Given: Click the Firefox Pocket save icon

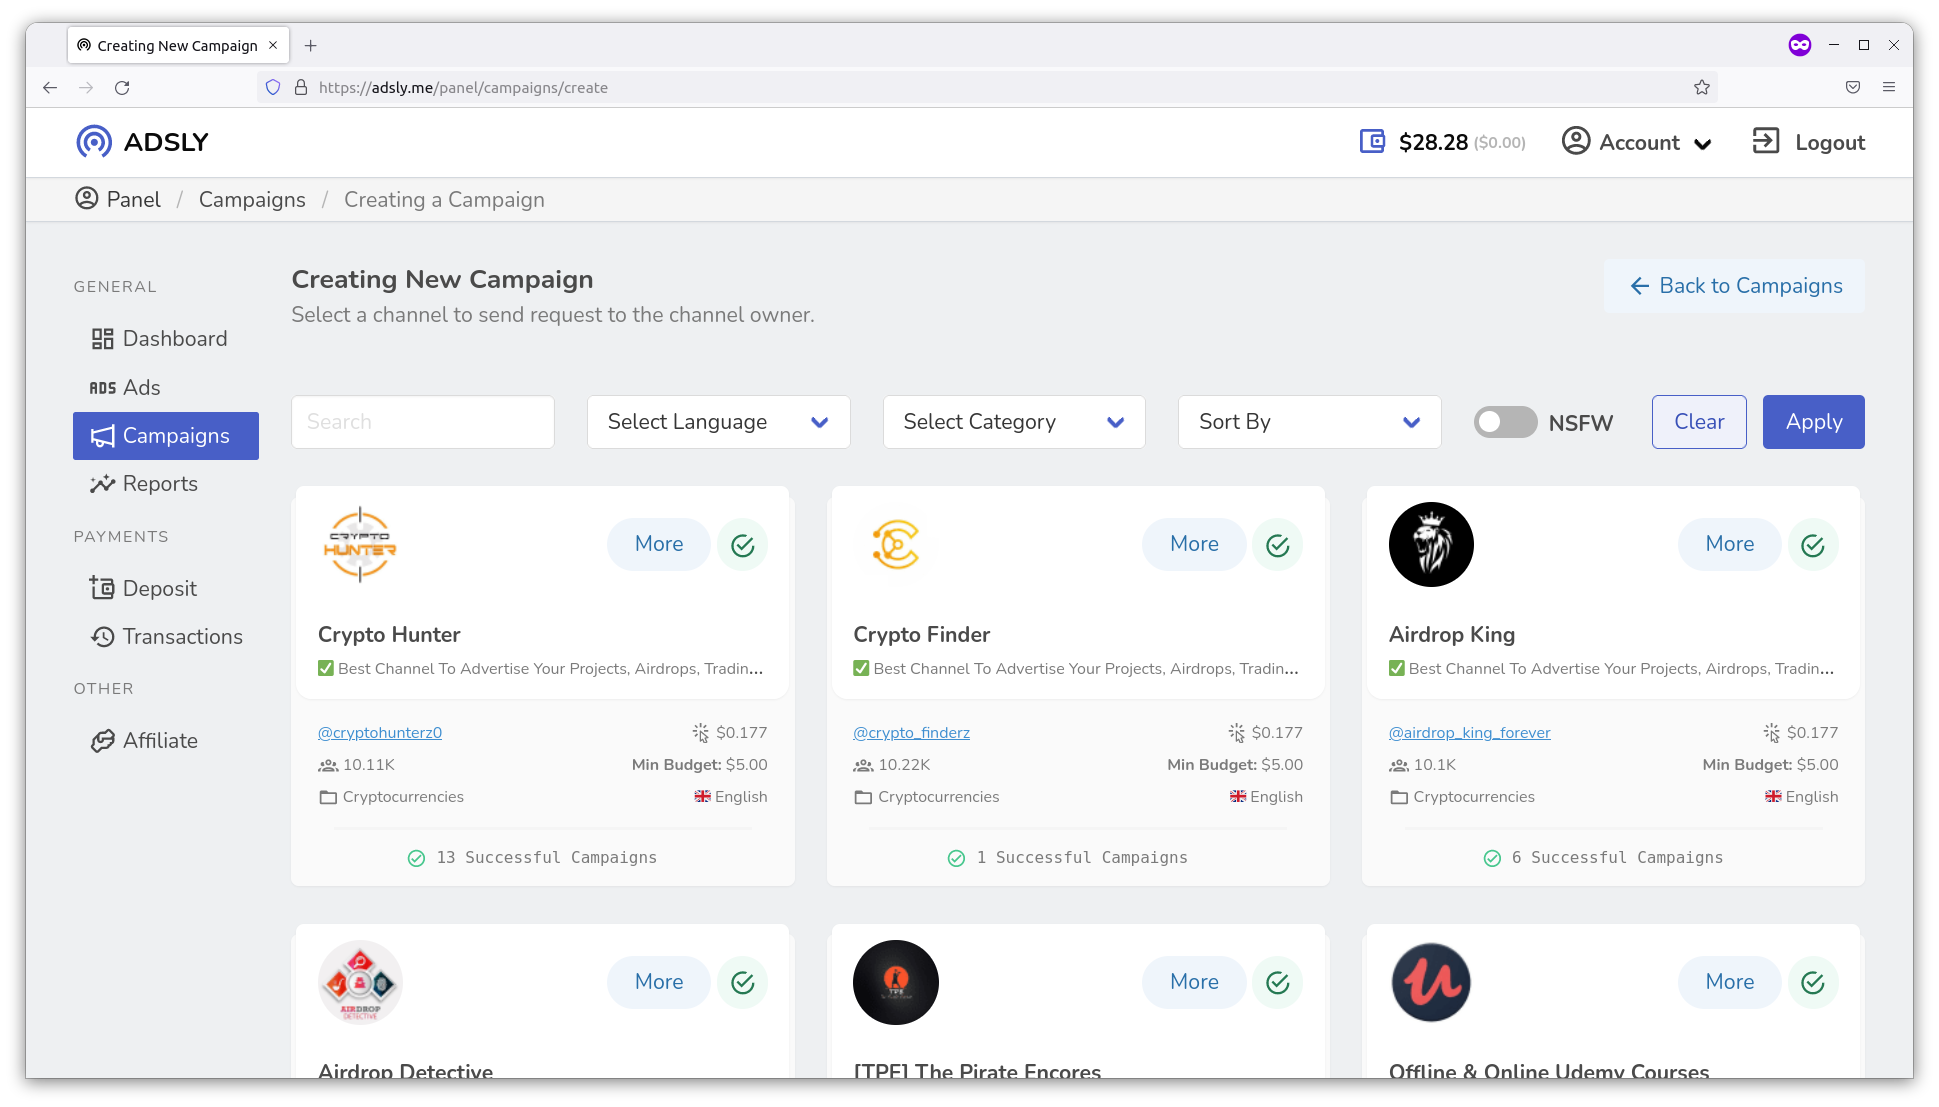Looking at the screenshot, I should point(1853,88).
